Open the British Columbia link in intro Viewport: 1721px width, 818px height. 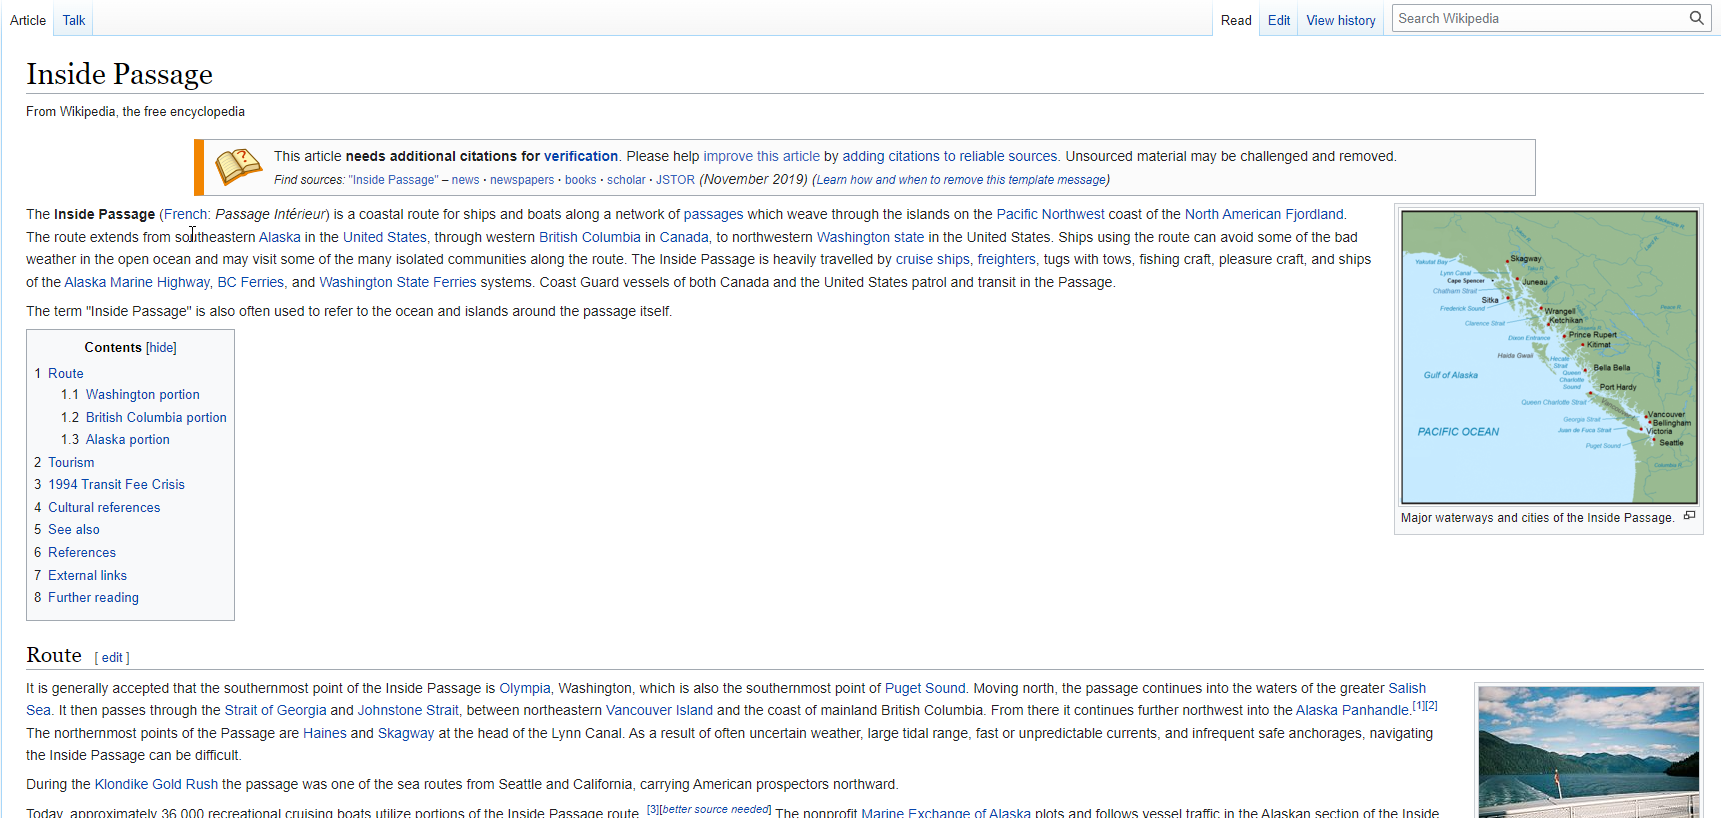[x=590, y=237]
